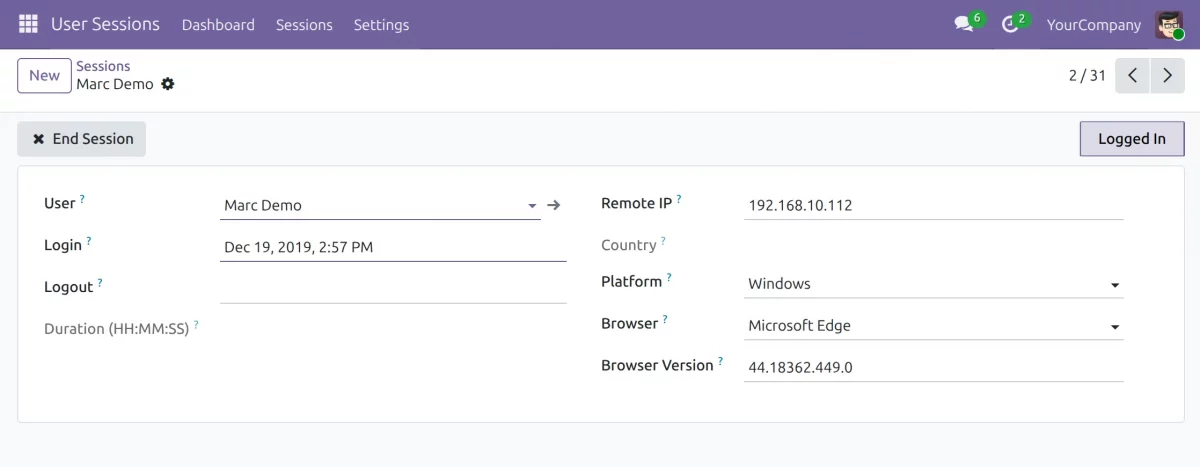This screenshot has height=467, width=1200.
Task: Show help tooltip for the Duration field
Action: 196,325
